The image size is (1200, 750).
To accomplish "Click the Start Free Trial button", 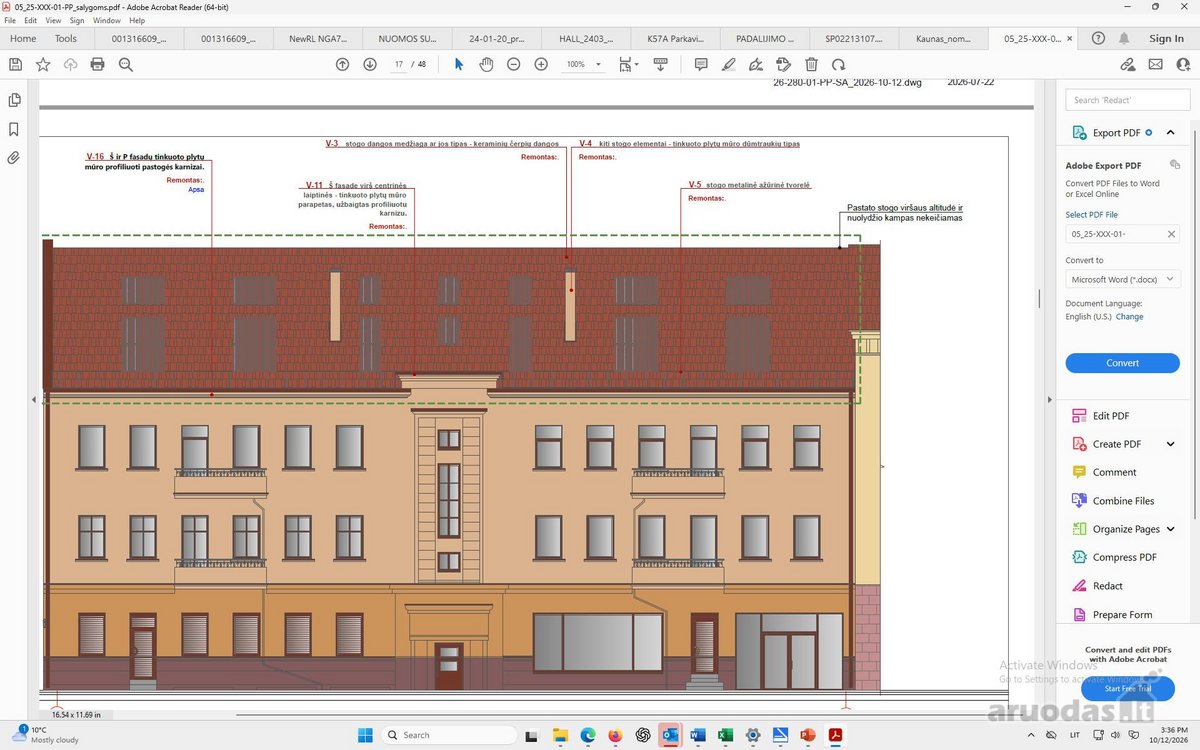I will pos(1127,688).
